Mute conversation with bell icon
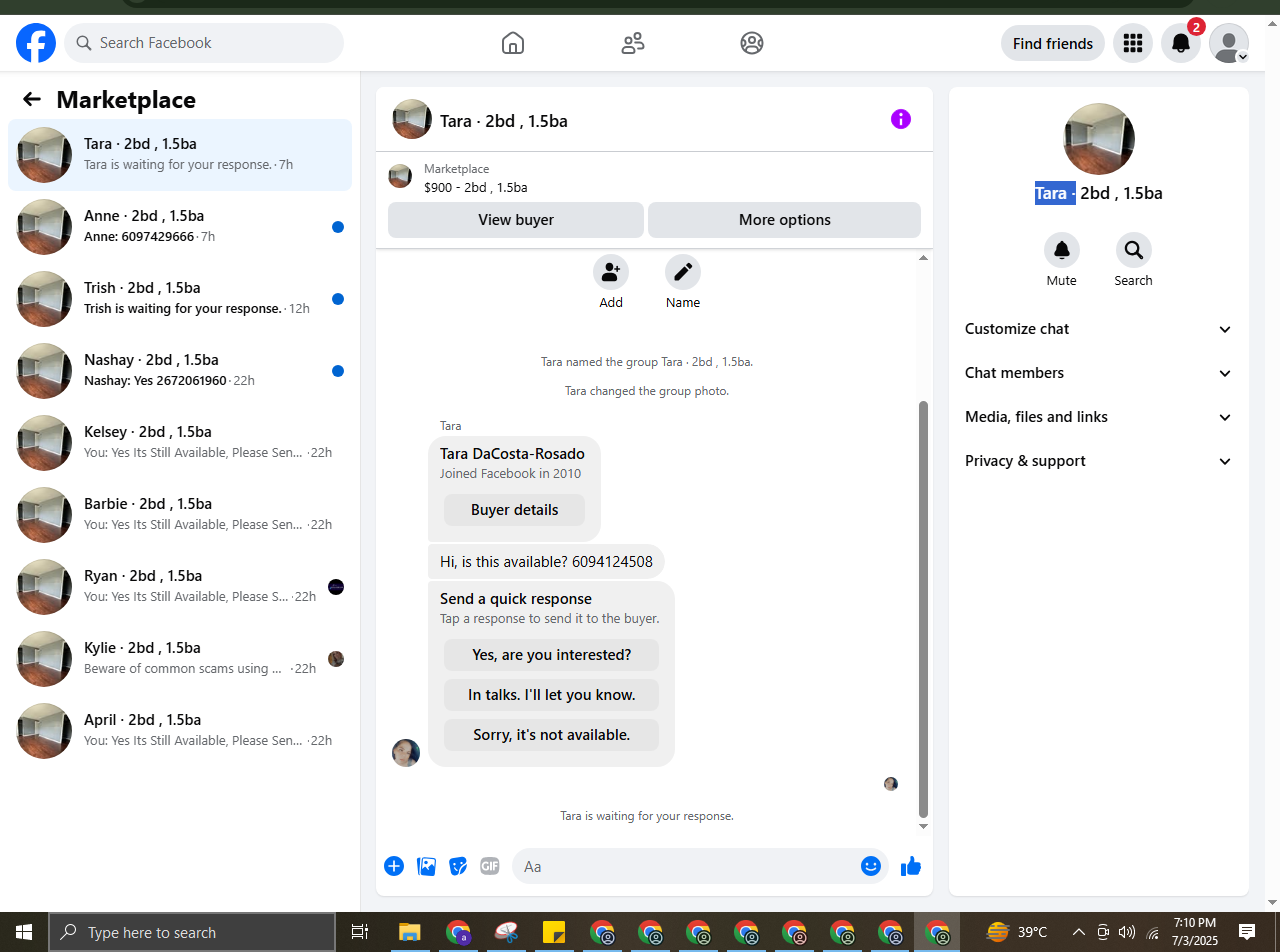The image size is (1280, 952). pos(1062,250)
